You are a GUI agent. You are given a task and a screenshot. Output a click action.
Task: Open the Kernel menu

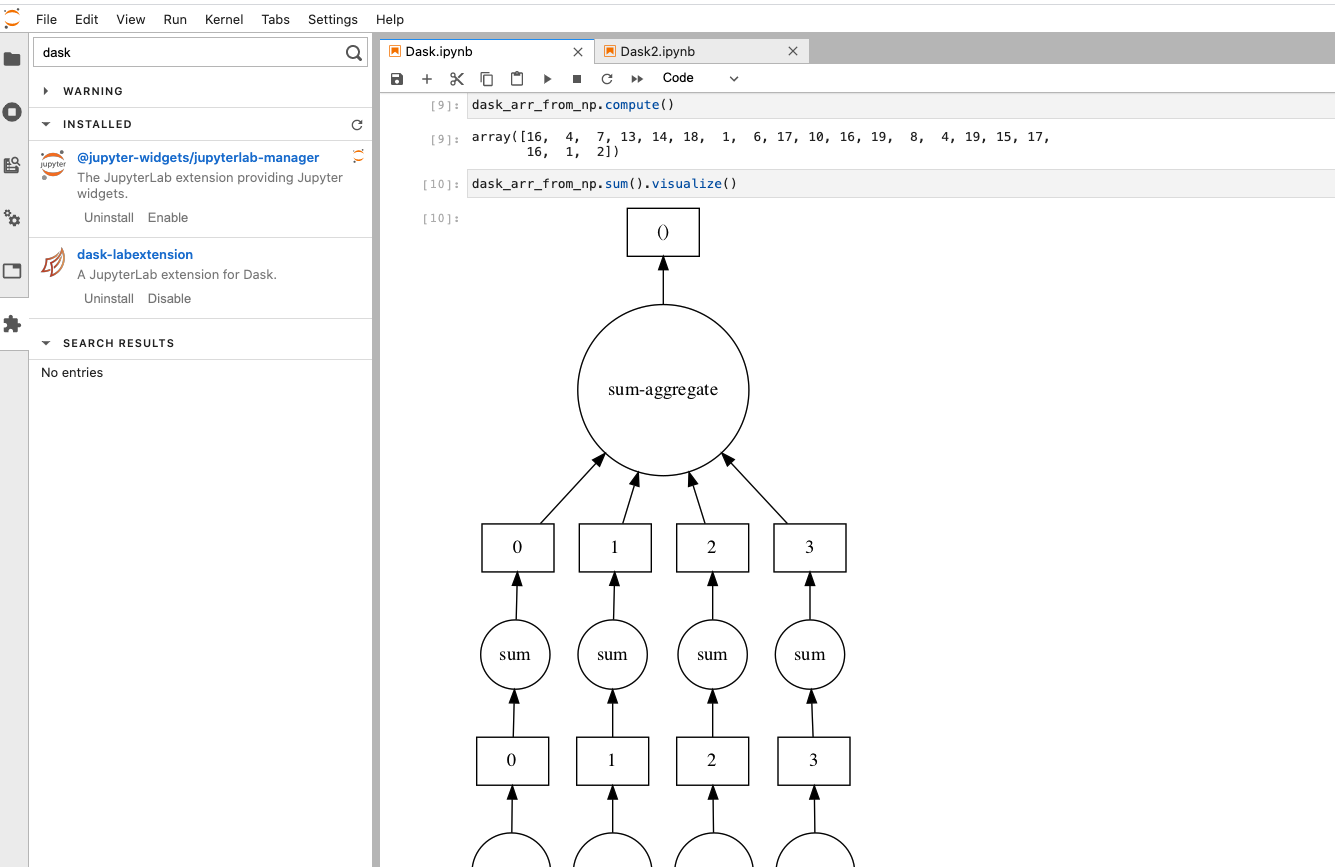click(x=224, y=19)
